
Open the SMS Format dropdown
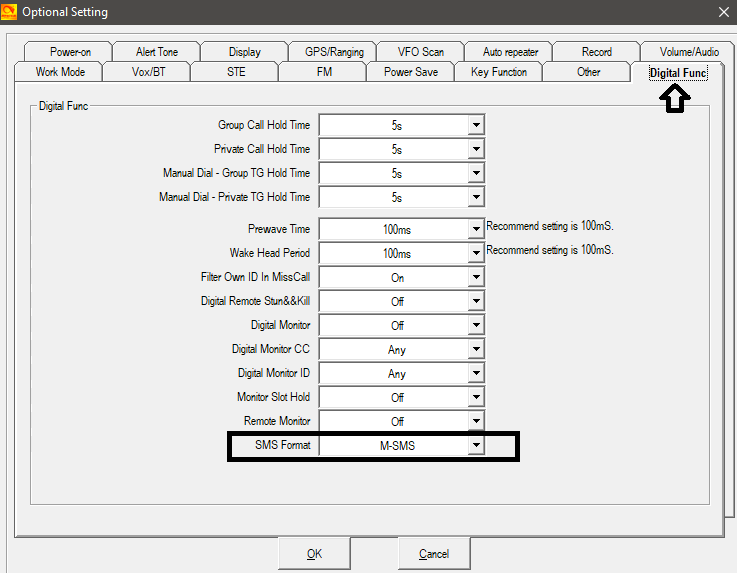click(x=476, y=445)
